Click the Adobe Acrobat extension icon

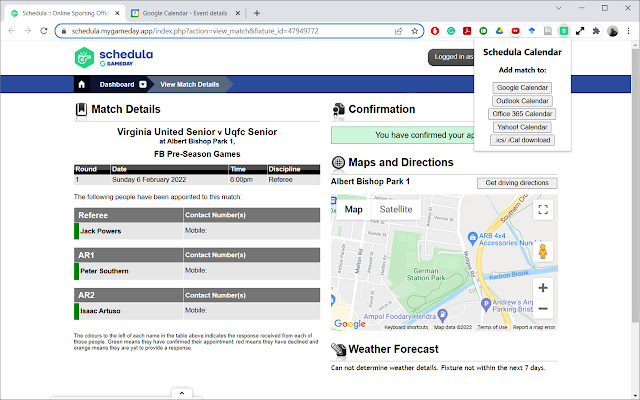tap(467, 31)
